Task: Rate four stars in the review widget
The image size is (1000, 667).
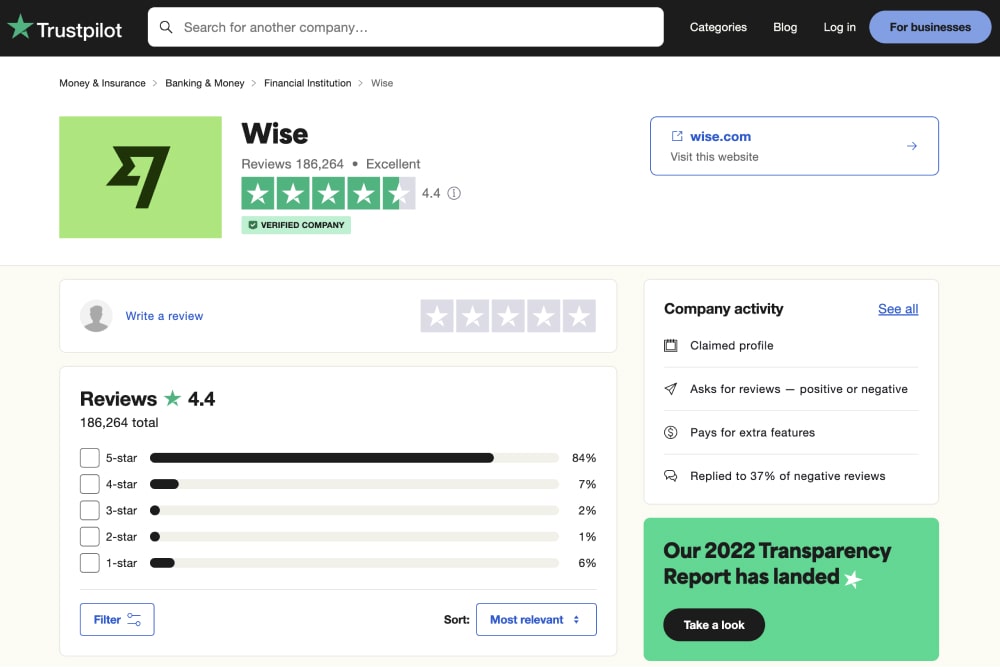Action: pos(544,316)
